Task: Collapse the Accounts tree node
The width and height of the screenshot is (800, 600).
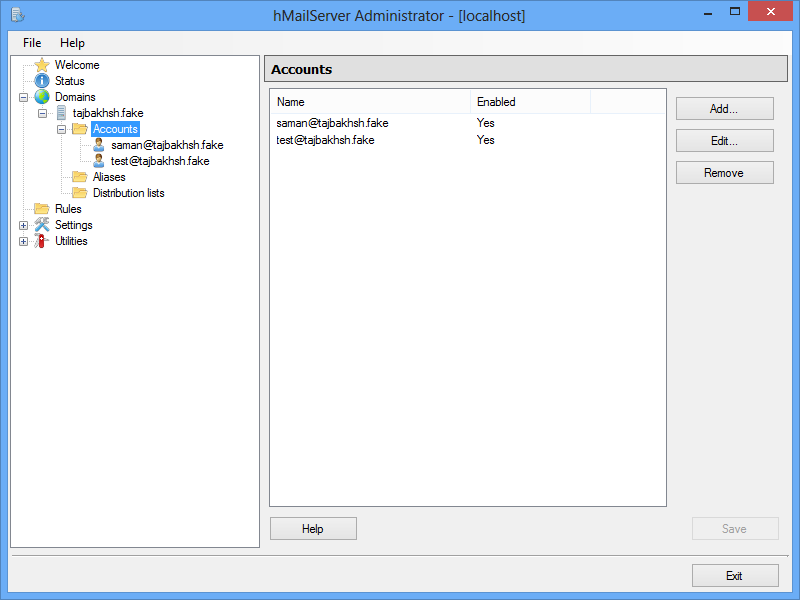Action: pyautogui.click(x=61, y=129)
